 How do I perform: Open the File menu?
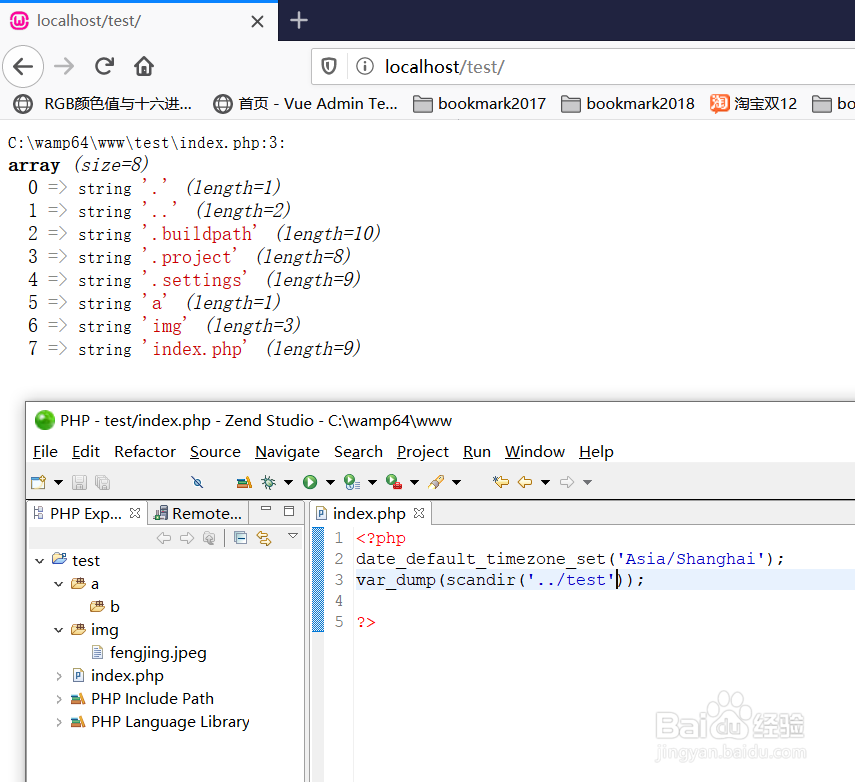45,452
